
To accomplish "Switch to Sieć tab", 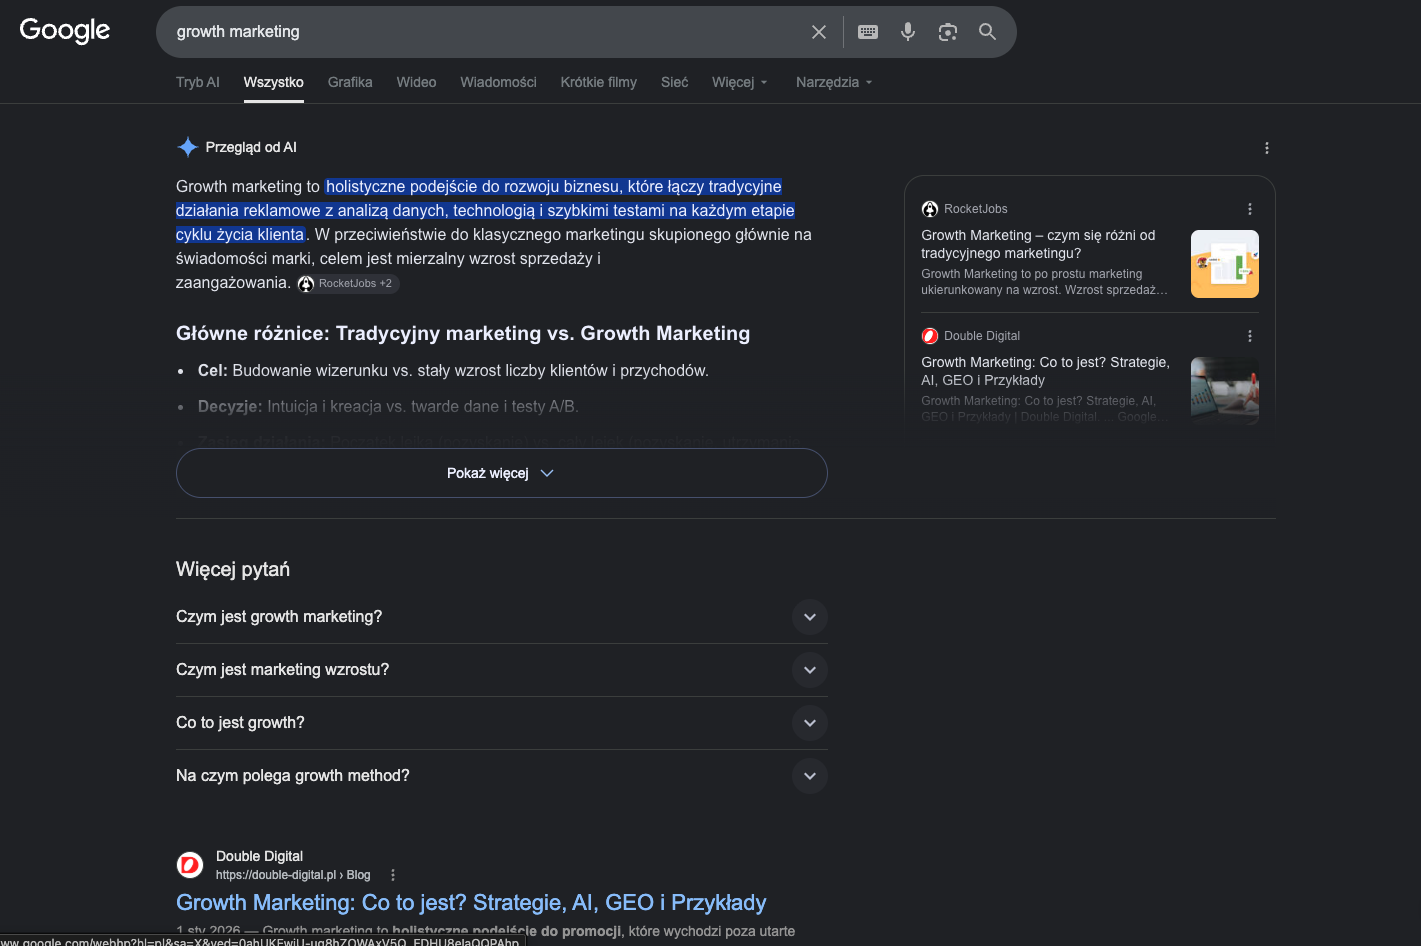I will coord(675,82).
